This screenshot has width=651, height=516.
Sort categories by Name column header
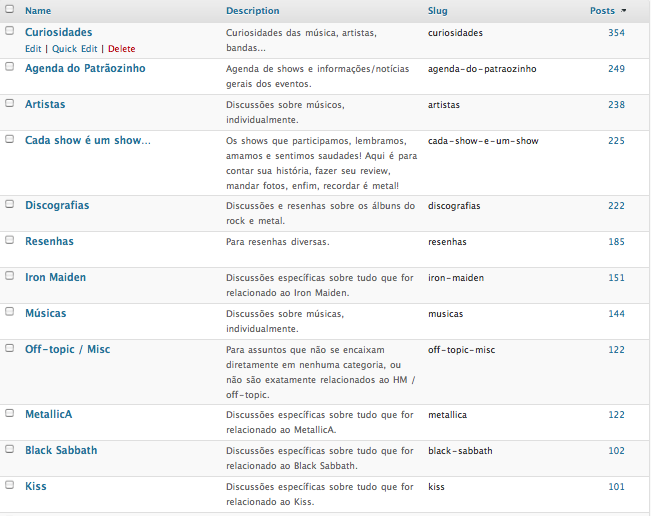point(38,11)
